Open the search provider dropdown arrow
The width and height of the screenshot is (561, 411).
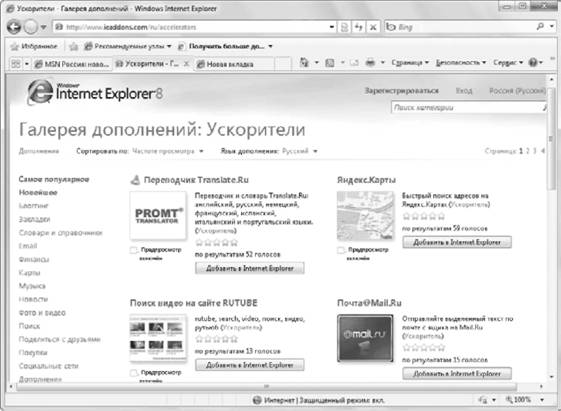tap(552, 27)
